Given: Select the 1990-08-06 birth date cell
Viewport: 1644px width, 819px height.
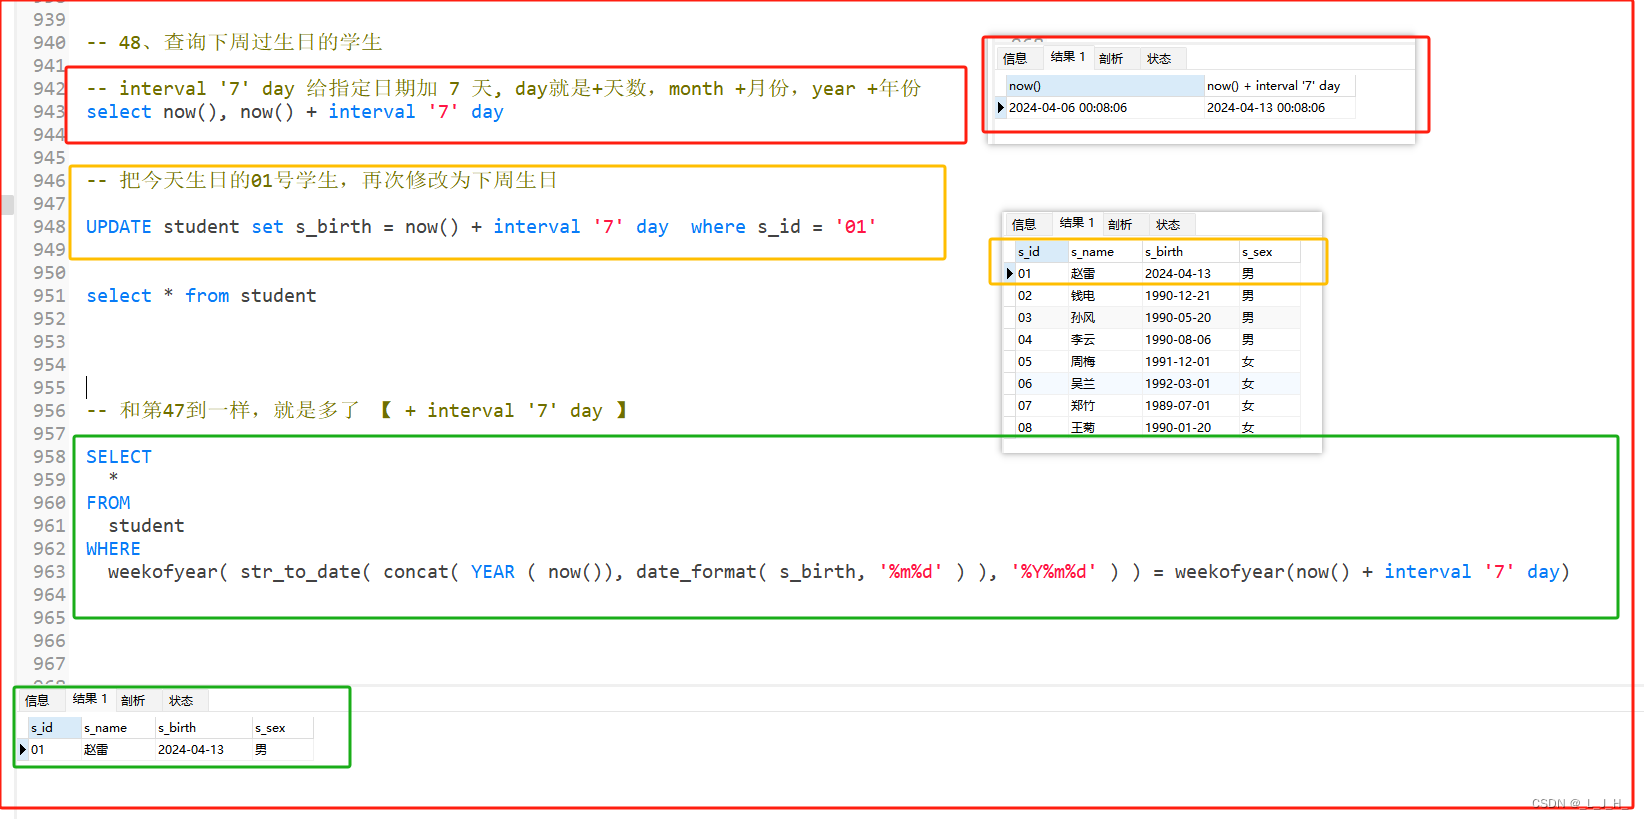Looking at the screenshot, I should coord(1191,340).
